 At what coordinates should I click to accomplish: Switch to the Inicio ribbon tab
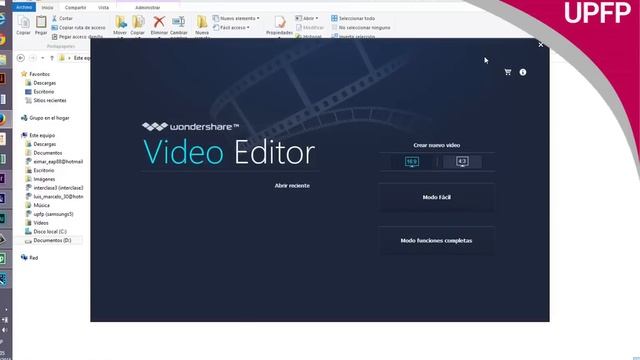pos(47,7)
